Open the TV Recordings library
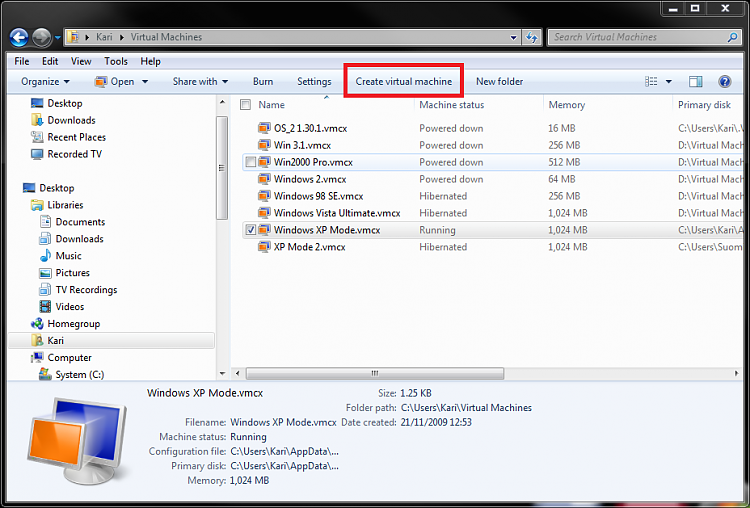The height and width of the screenshot is (508, 750). pyautogui.click(x=86, y=290)
